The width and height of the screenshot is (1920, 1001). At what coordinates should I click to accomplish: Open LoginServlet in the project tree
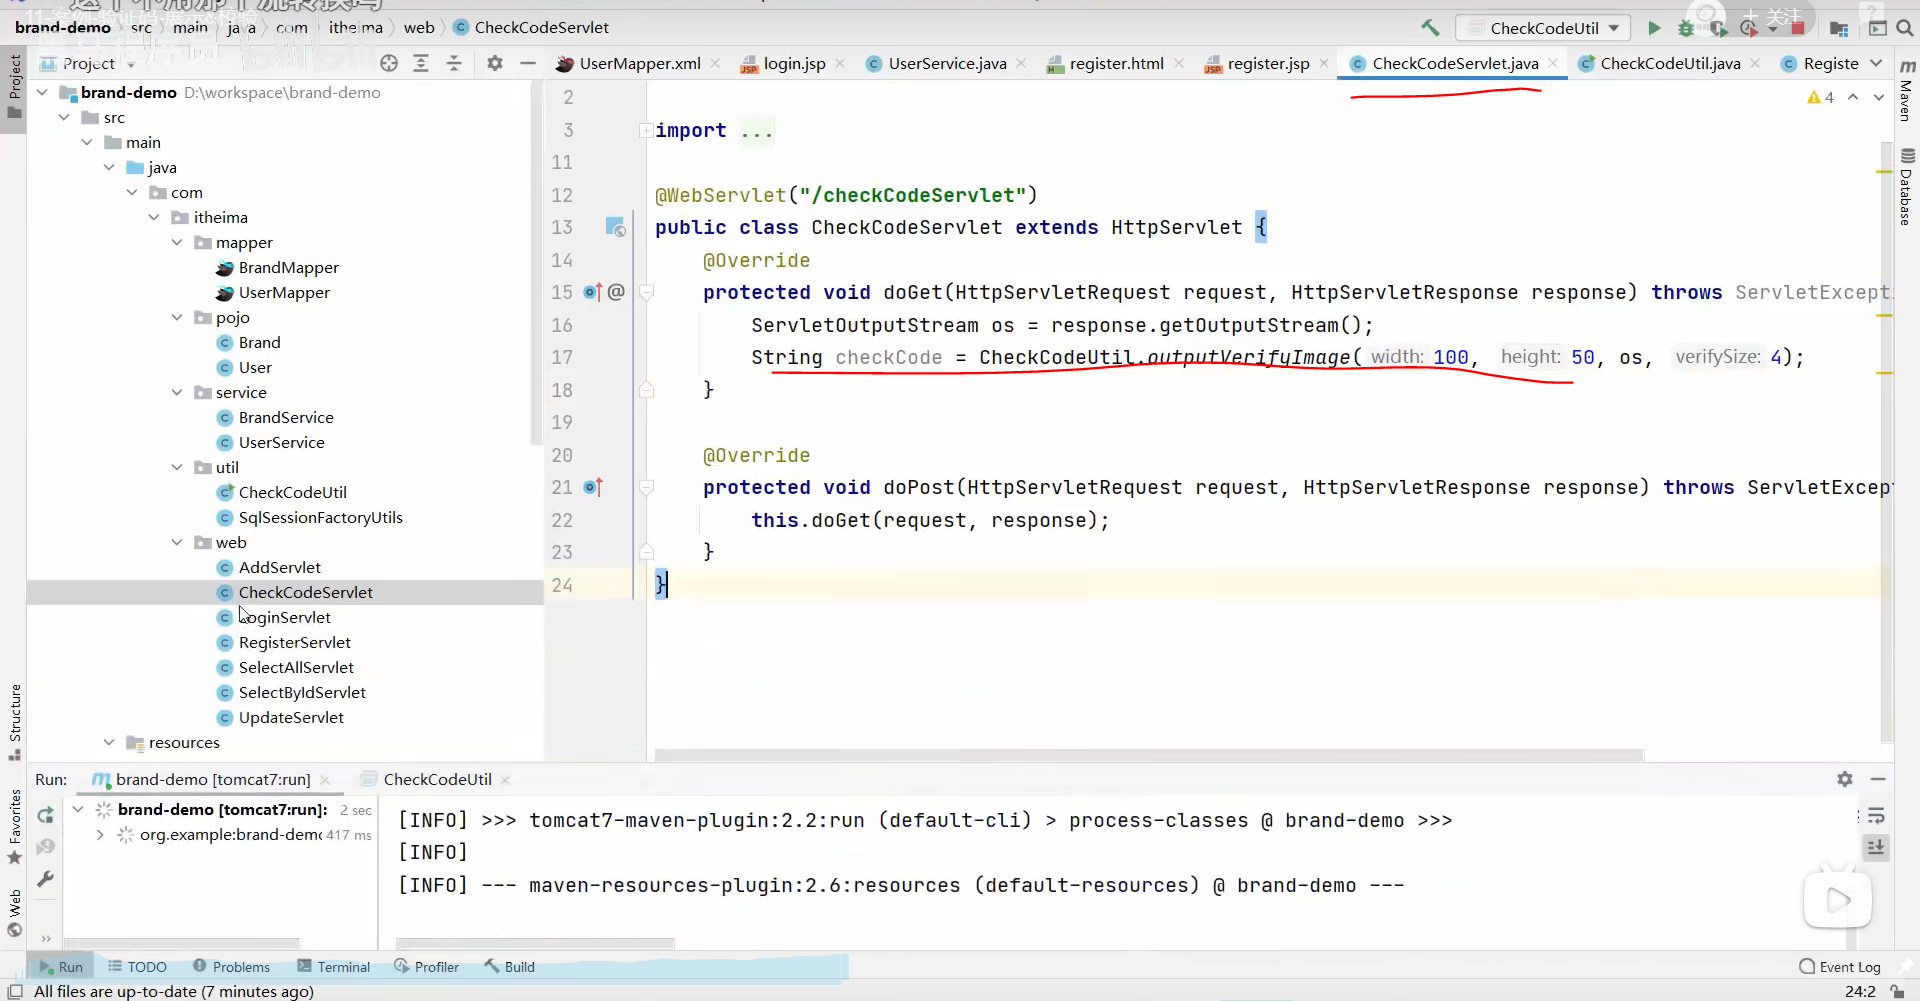[284, 617]
